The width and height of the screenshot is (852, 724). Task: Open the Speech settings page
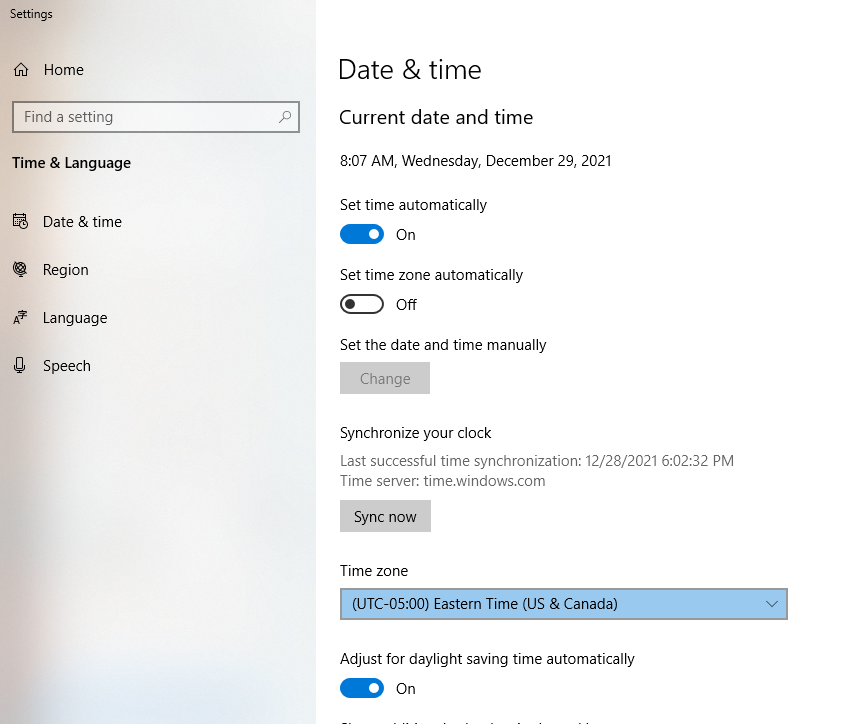point(66,366)
